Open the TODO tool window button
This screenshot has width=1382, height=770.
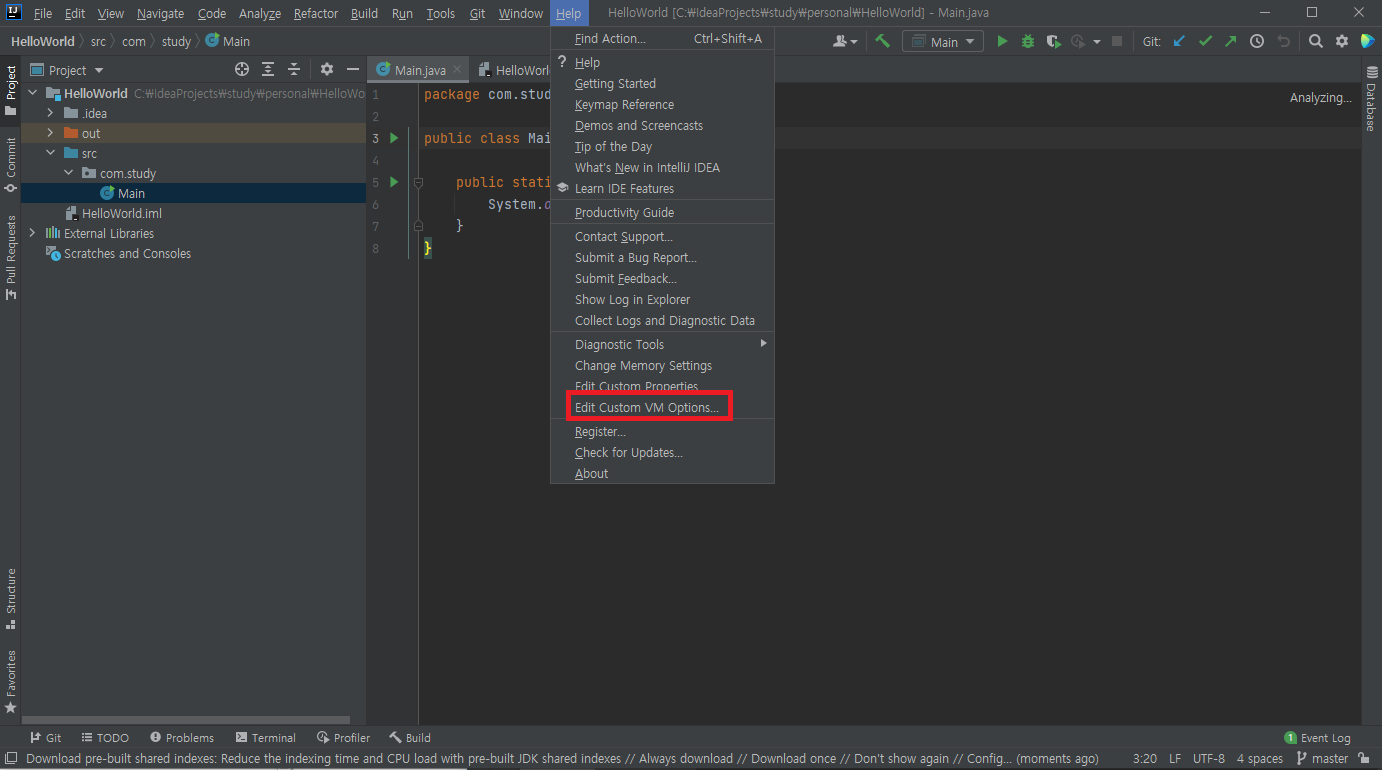(x=104, y=738)
